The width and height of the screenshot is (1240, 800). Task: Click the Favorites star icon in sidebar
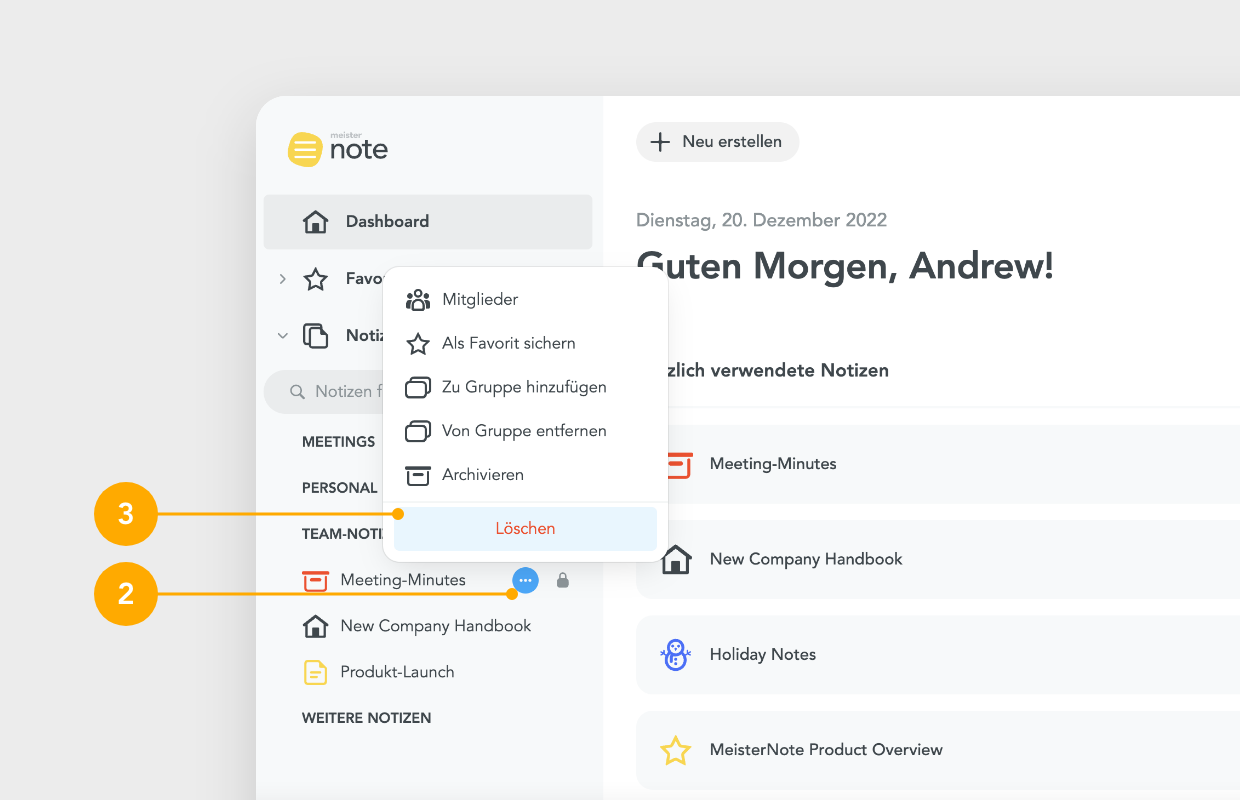(x=315, y=279)
